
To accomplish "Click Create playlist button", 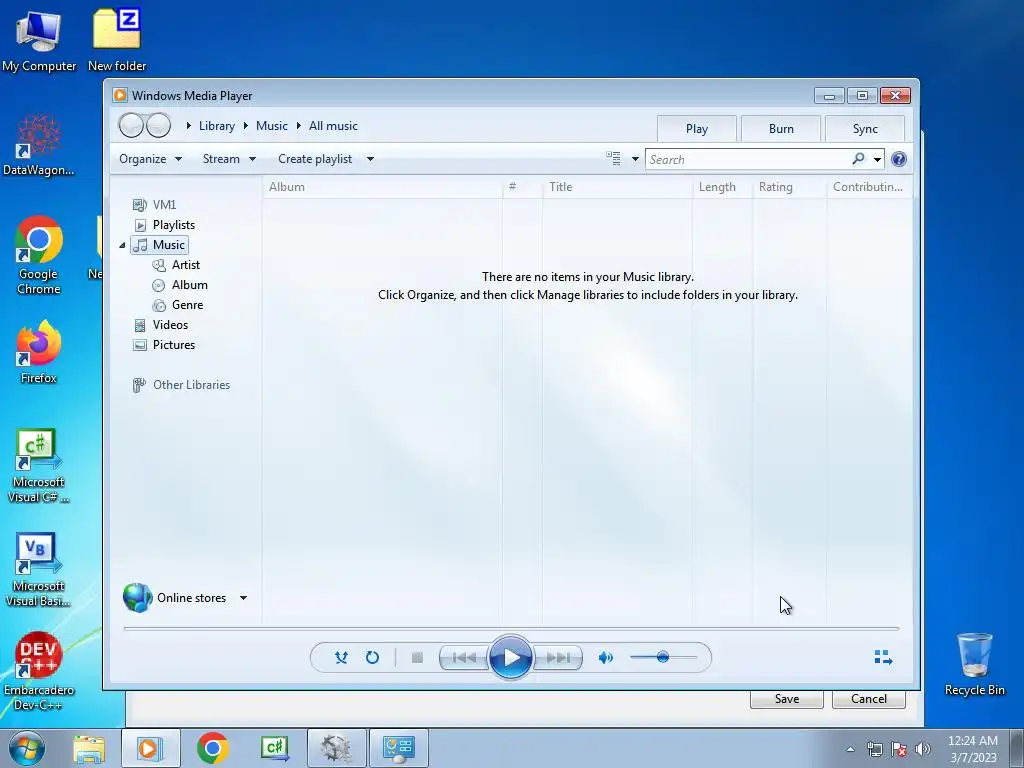I will [x=315, y=159].
